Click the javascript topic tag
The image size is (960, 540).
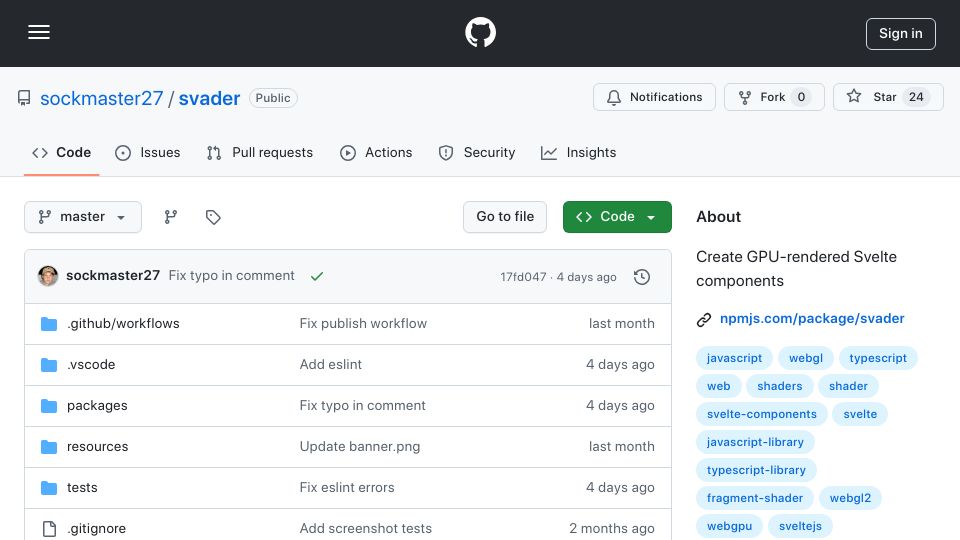pos(734,358)
